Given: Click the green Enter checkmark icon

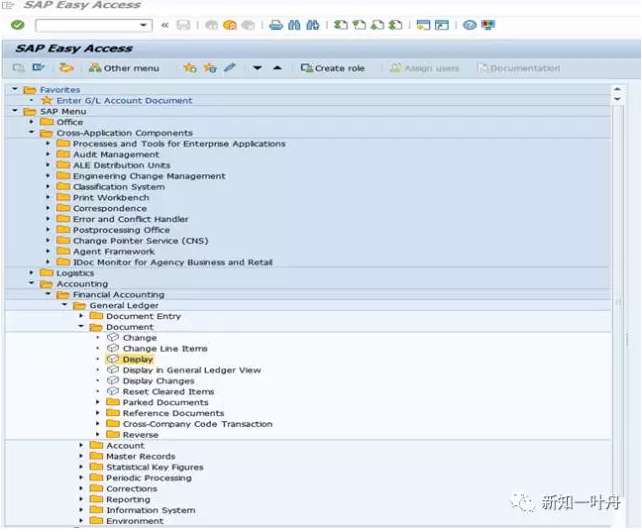Looking at the screenshot, I should 18,25.
